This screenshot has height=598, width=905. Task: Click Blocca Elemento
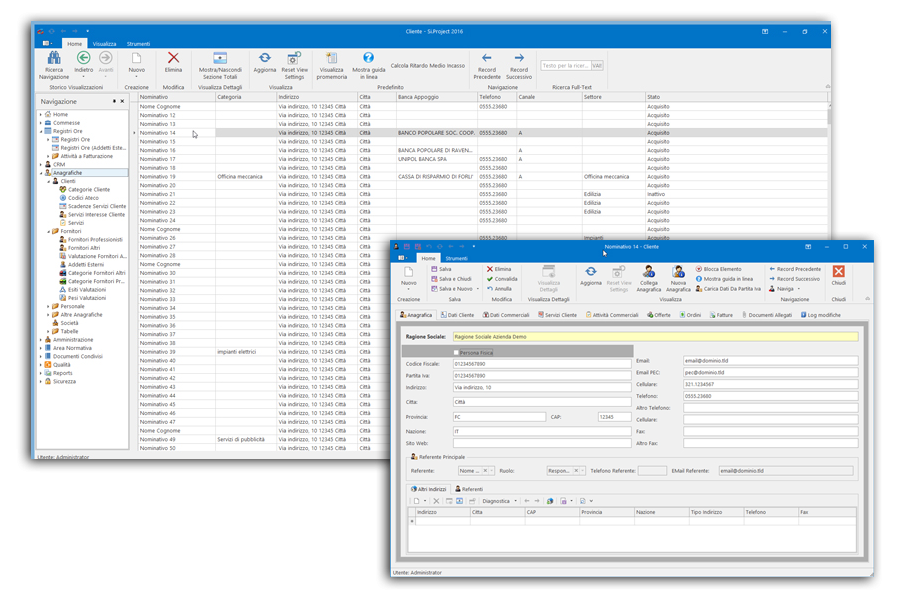coord(719,269)
